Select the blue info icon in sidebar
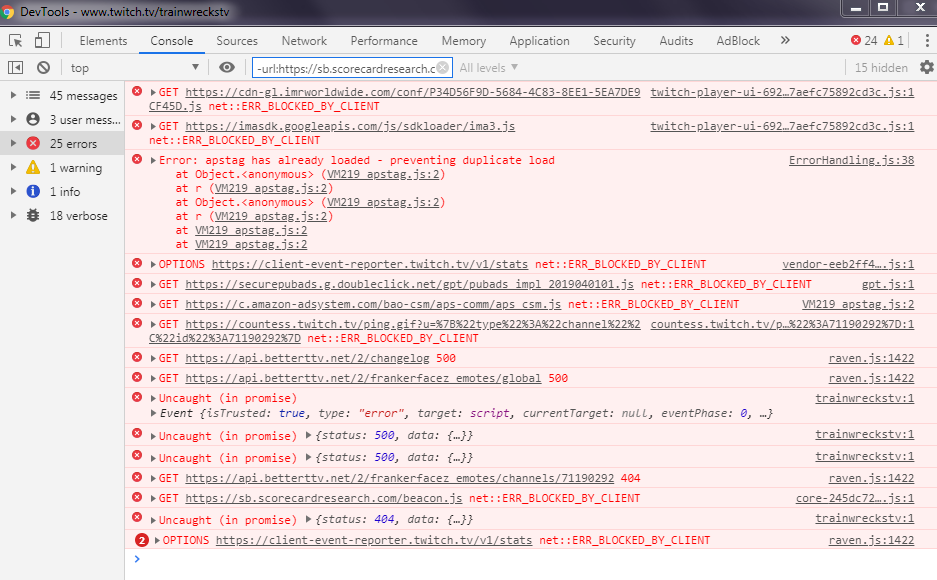 point(33,191)
